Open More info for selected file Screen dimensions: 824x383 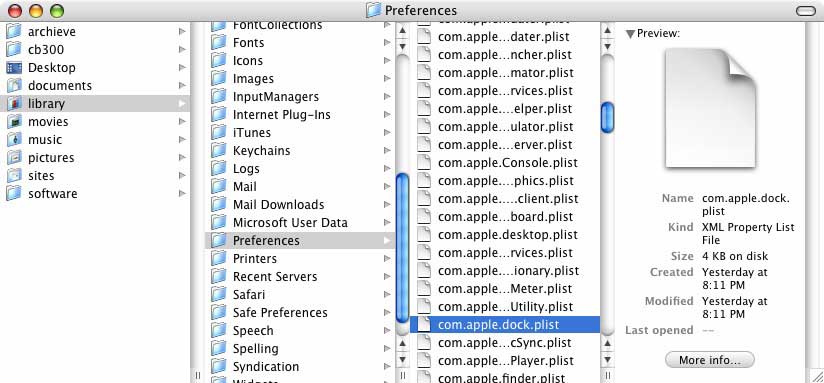709,360
